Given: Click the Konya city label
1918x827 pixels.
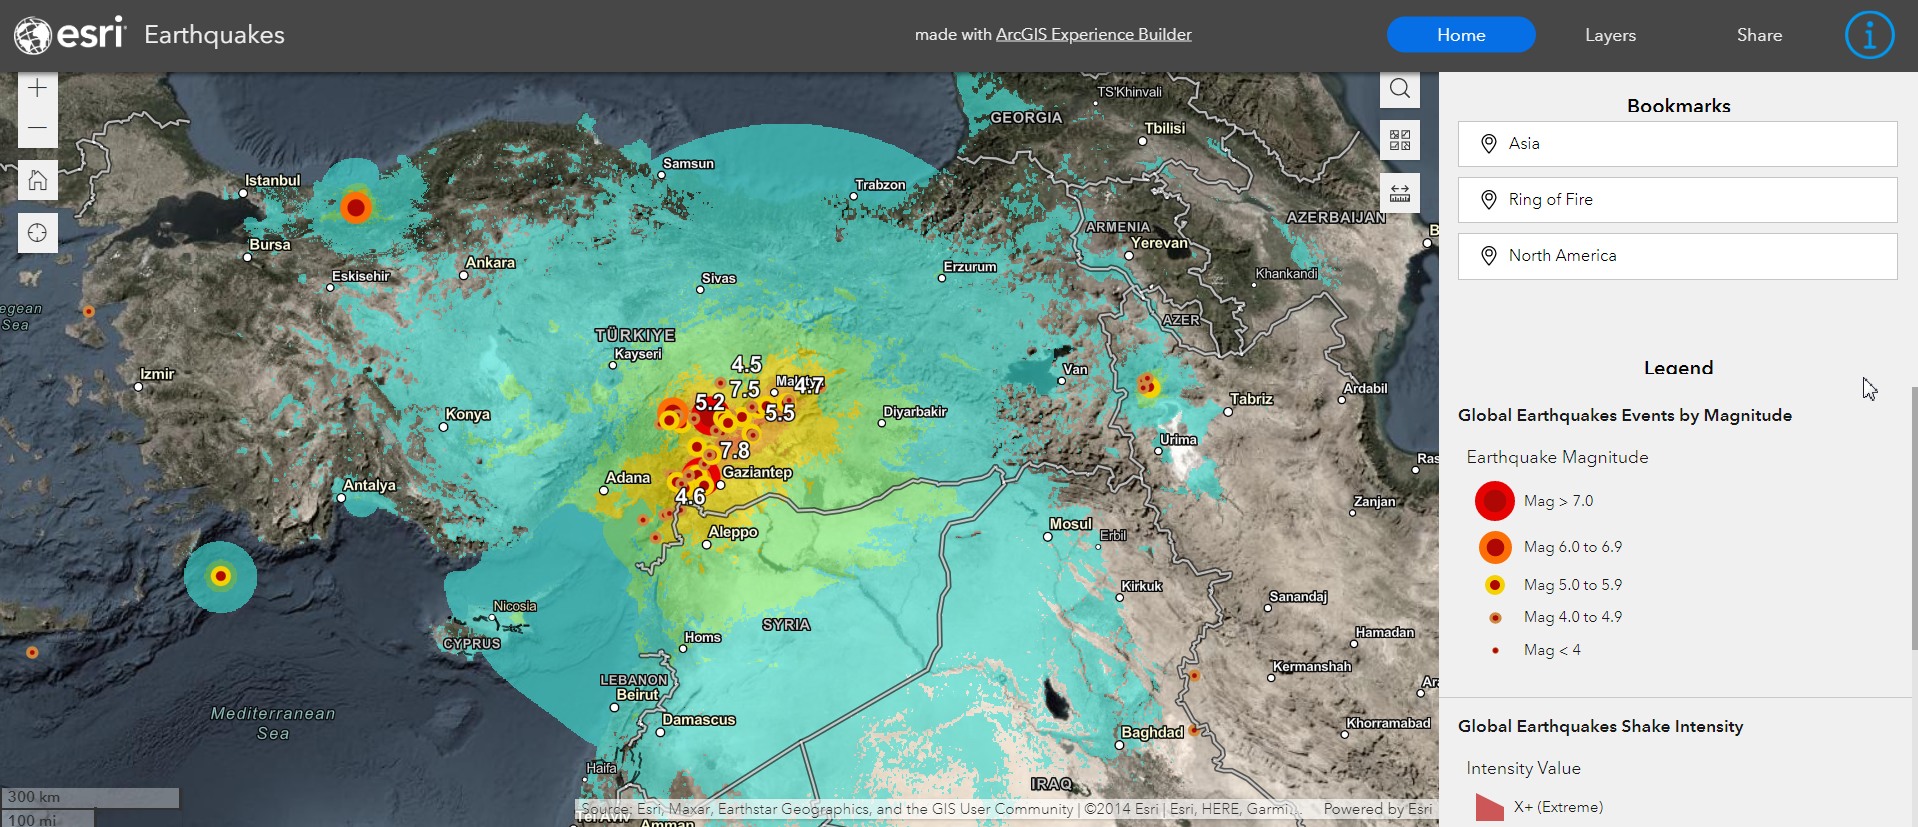Looking at the screenshot, I should point(468,415).
